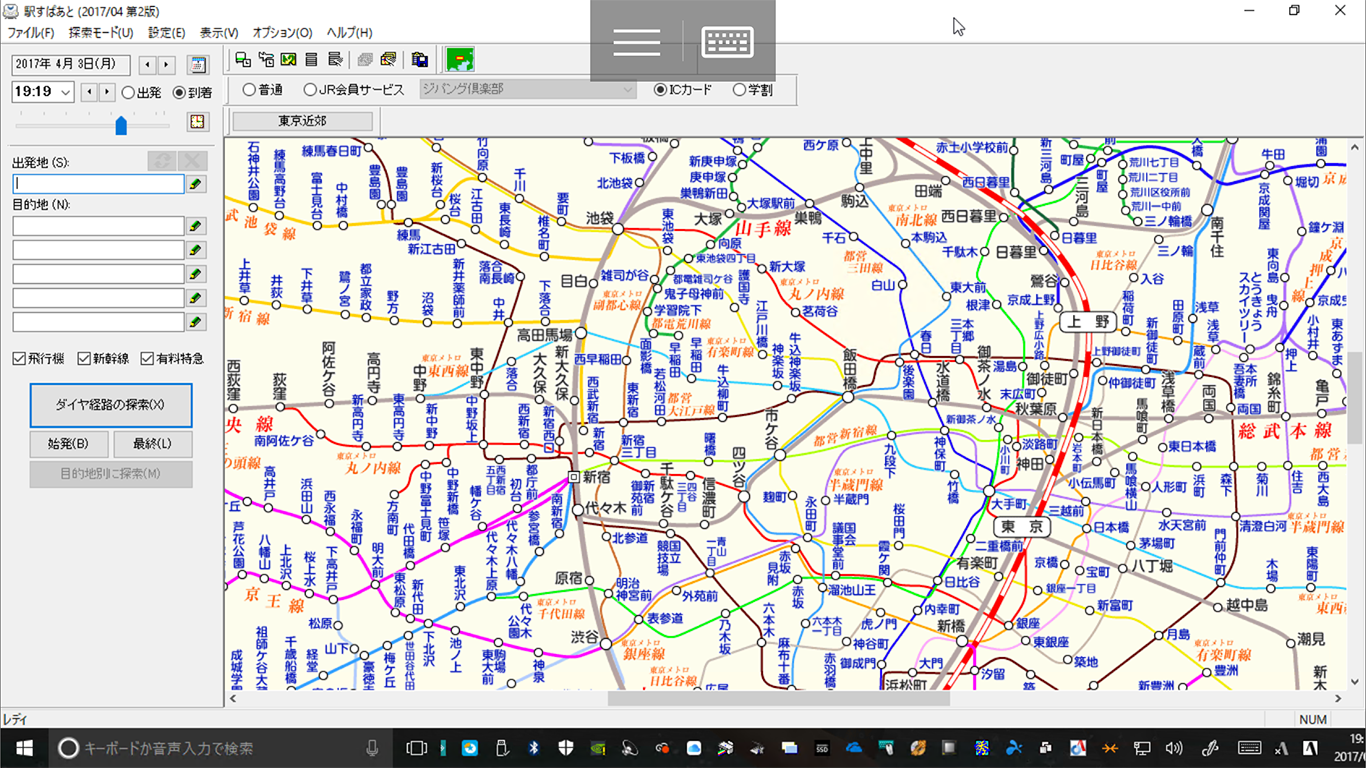Click the ダイヤ経路の探索(X) button
1366x768 pixels.
coord(111,405)
